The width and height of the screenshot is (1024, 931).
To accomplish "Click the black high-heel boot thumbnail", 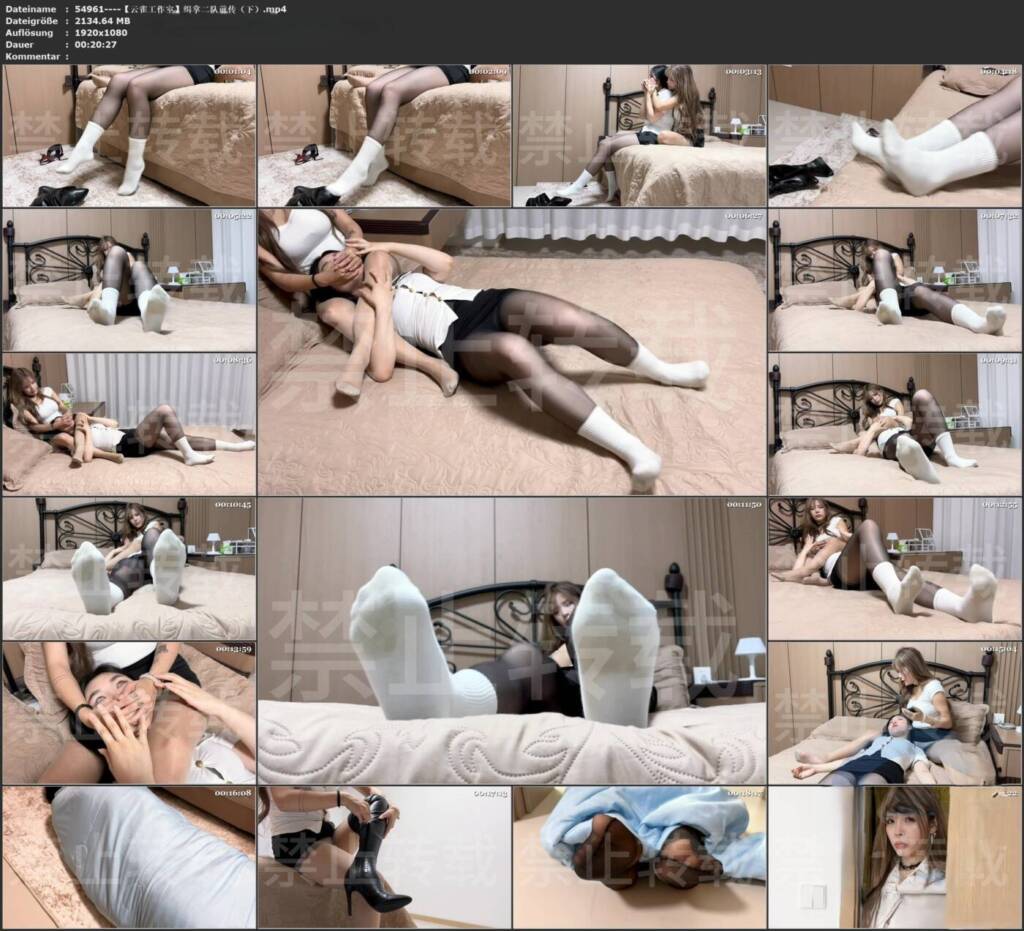I will [384, 858].
